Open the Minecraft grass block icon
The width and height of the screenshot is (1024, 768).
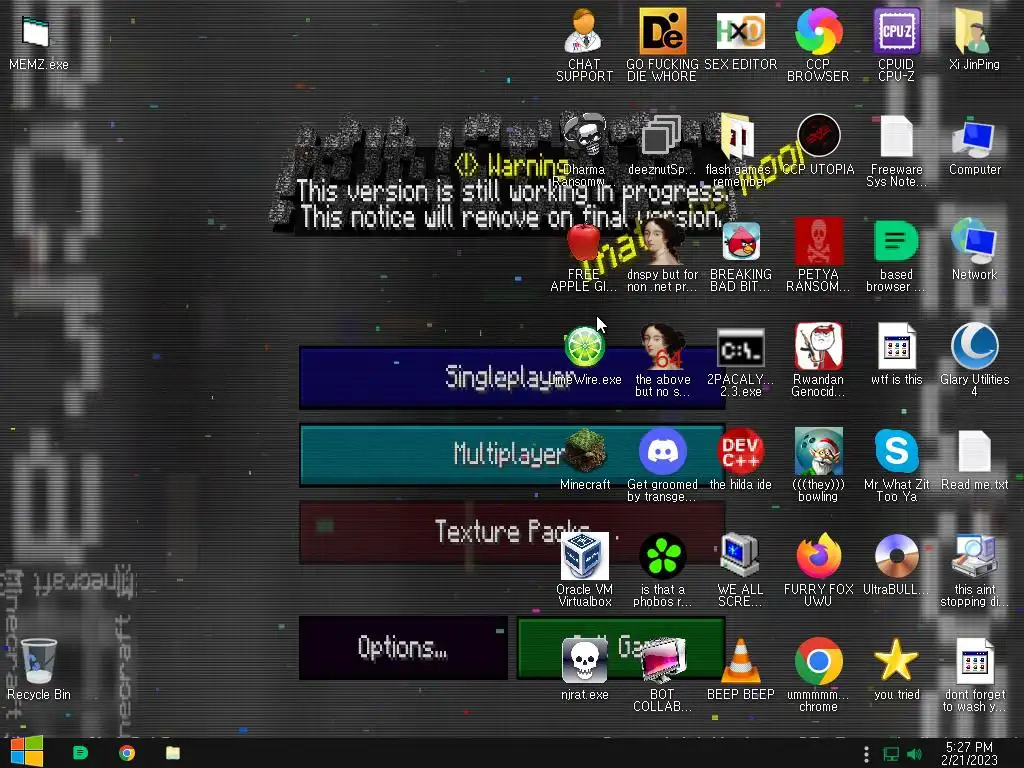(x=584, y=451)
